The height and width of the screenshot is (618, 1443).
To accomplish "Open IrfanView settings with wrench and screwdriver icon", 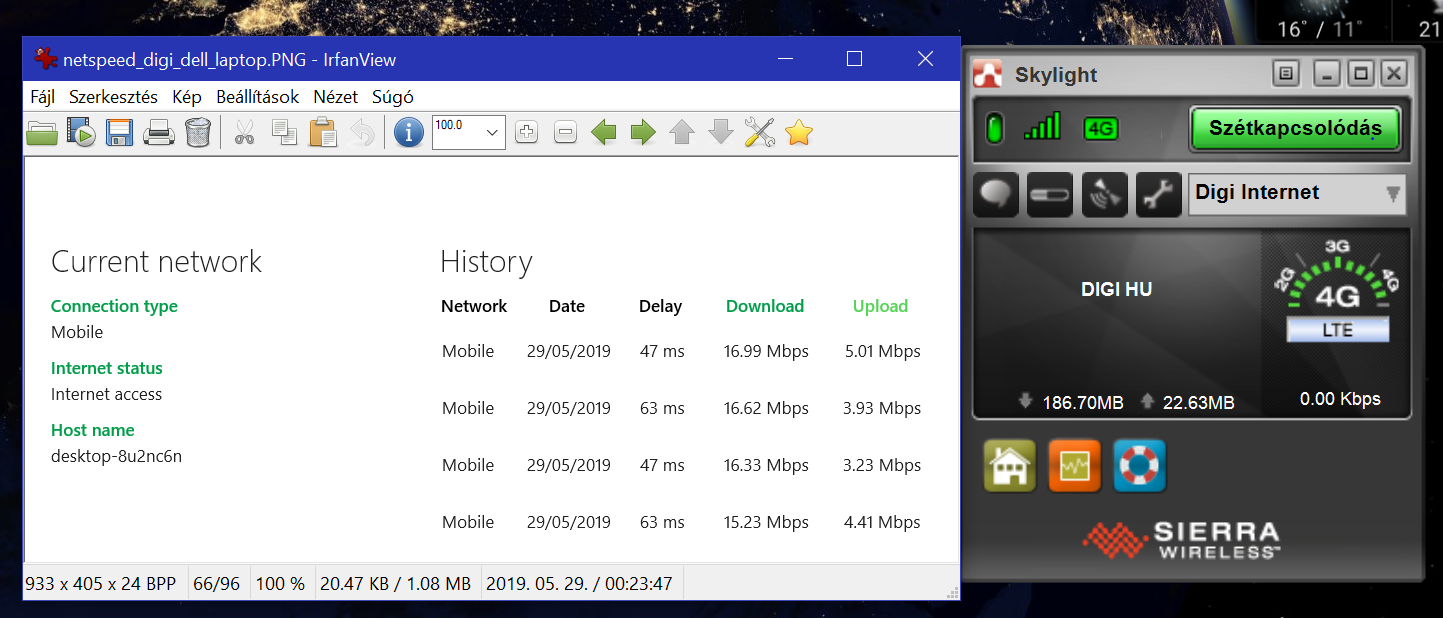I will (x=760, y=132).
